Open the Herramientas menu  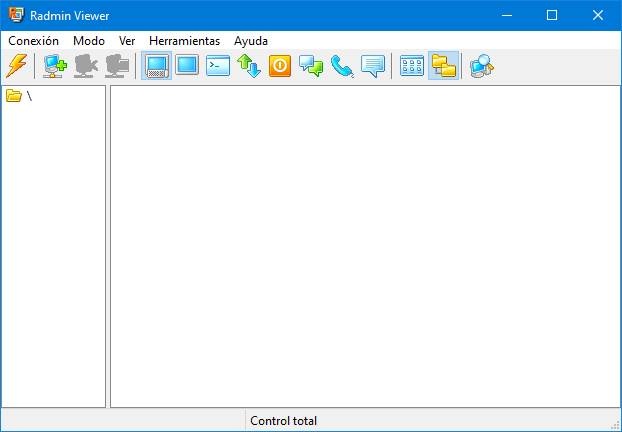(x=184, y=41)
